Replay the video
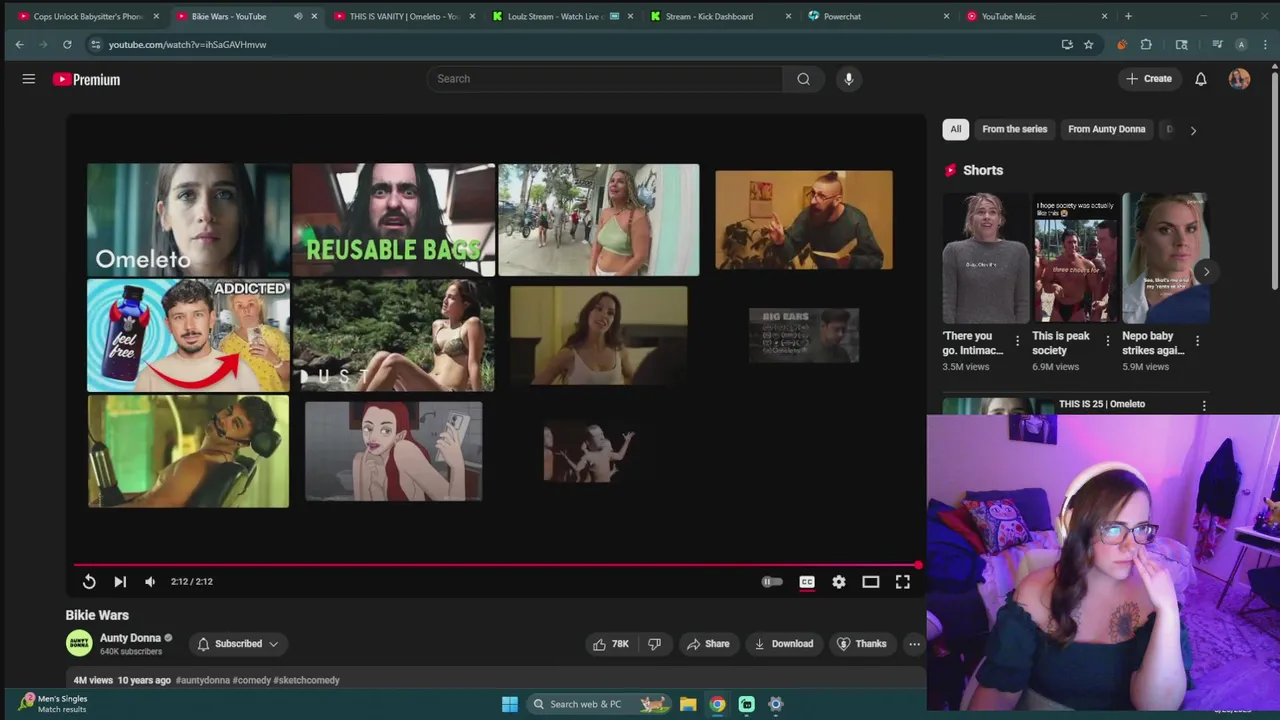1280x720 pixels. 89,582
